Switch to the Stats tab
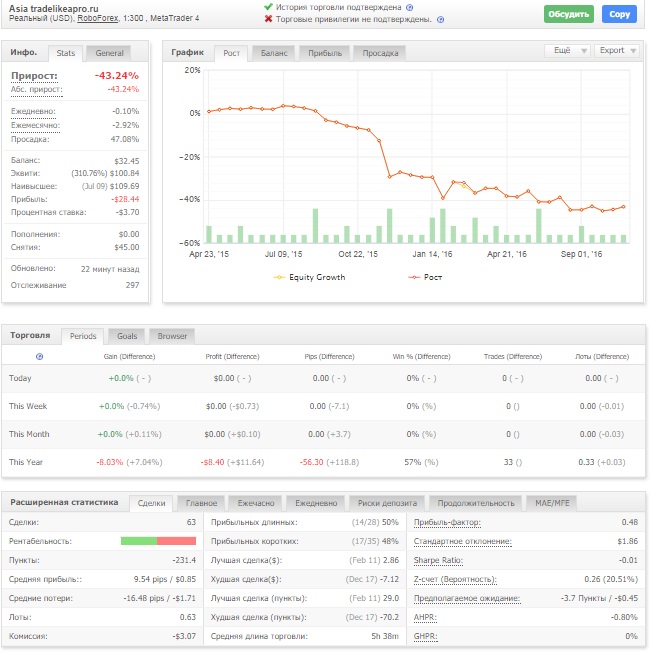This screenshot has height=652, width=653. tap(65, 53)
